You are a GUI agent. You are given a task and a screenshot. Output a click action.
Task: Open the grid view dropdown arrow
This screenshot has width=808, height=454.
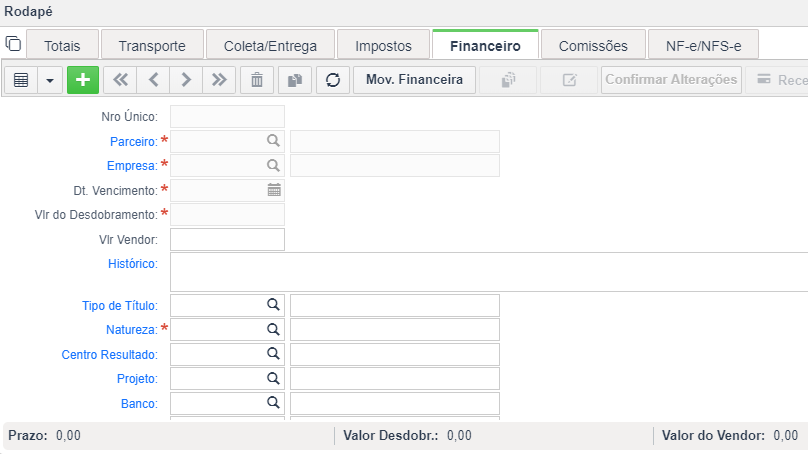tap(50, 80)
